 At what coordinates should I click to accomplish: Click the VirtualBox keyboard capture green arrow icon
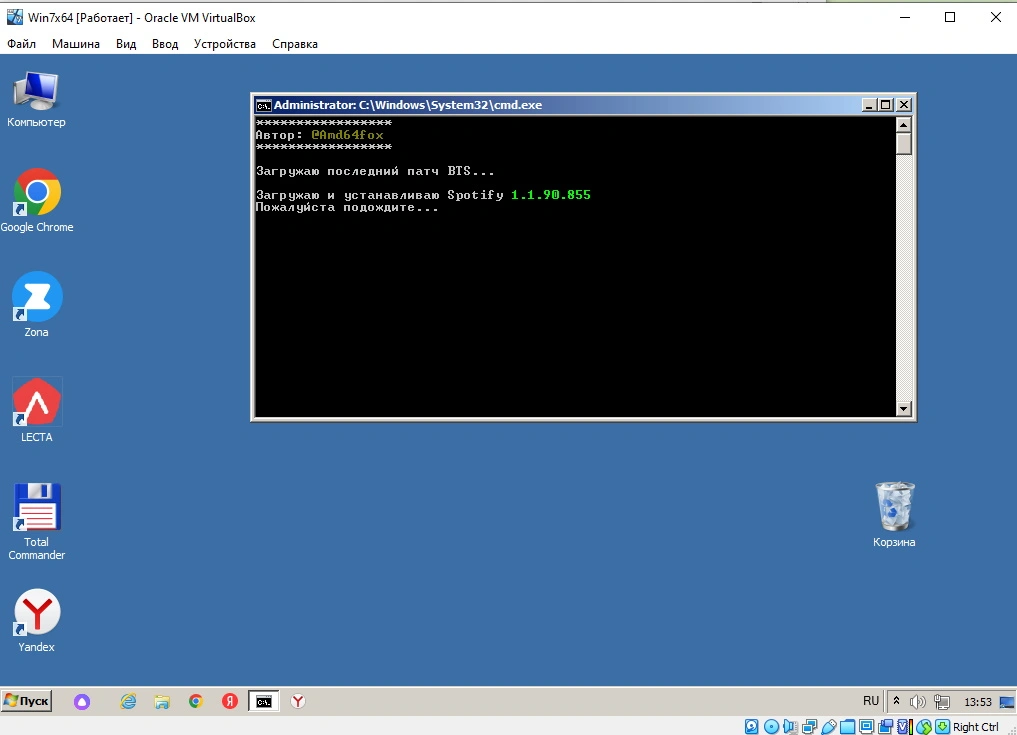point(942,727)
